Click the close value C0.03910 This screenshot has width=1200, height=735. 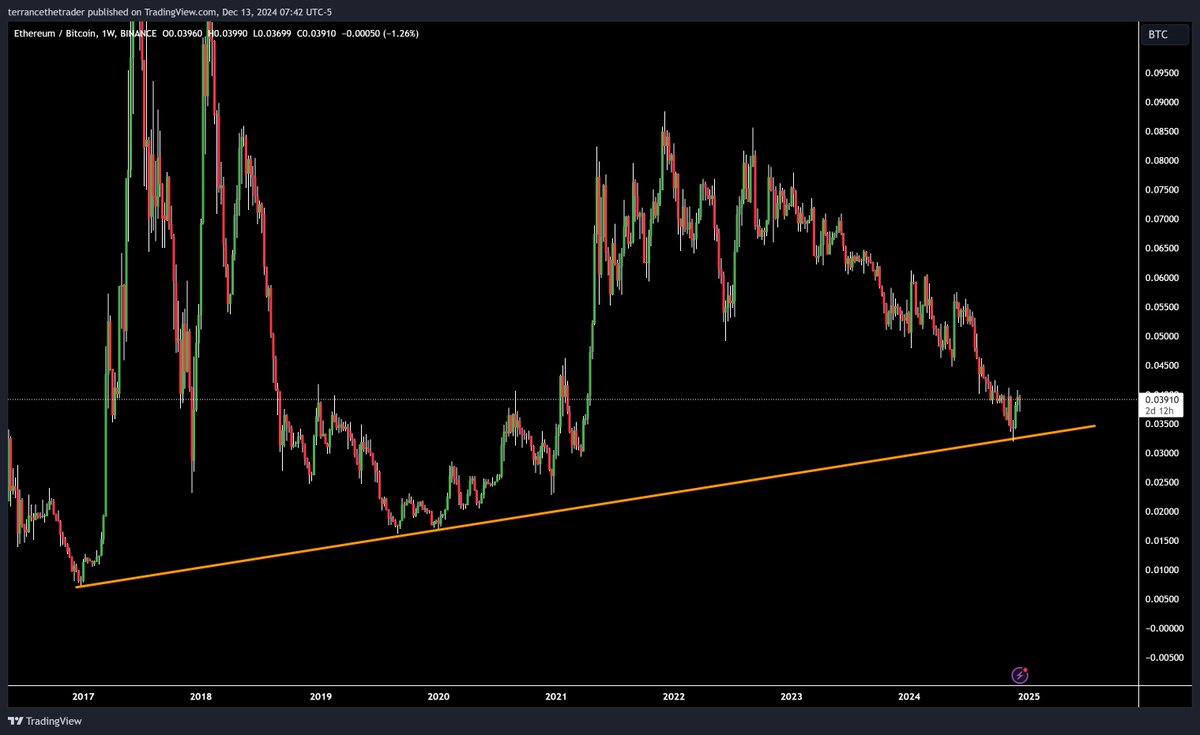316,34
